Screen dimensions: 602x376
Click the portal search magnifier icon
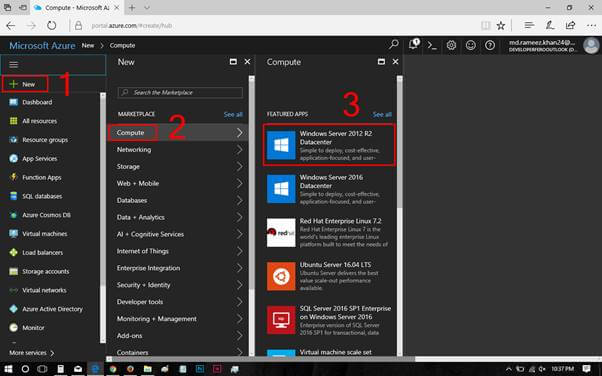coord(394,45)
